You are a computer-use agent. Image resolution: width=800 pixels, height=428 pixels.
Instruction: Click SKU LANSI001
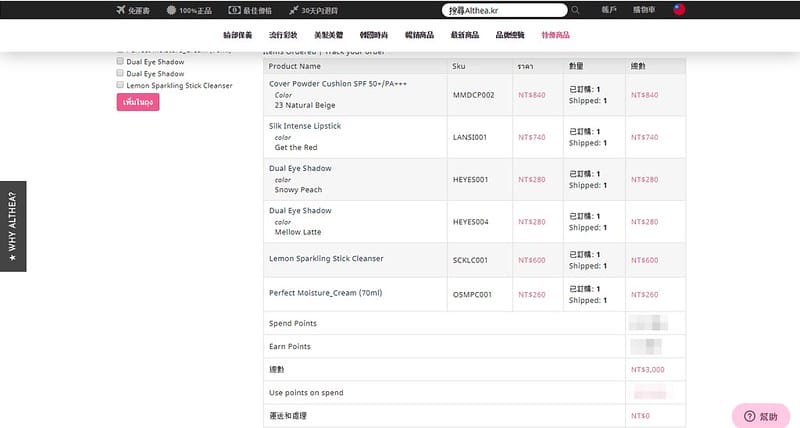pyautogui.click(x=470, y=137)
